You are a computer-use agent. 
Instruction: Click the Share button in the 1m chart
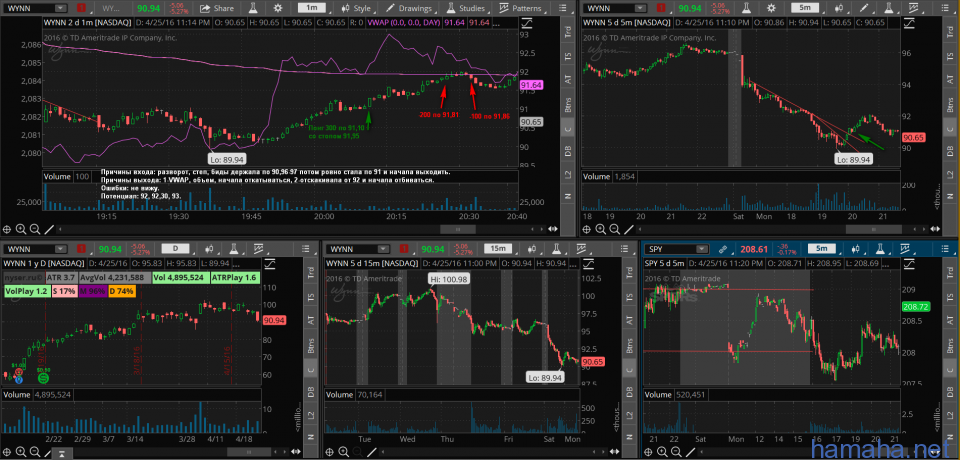tap(216, 8)
